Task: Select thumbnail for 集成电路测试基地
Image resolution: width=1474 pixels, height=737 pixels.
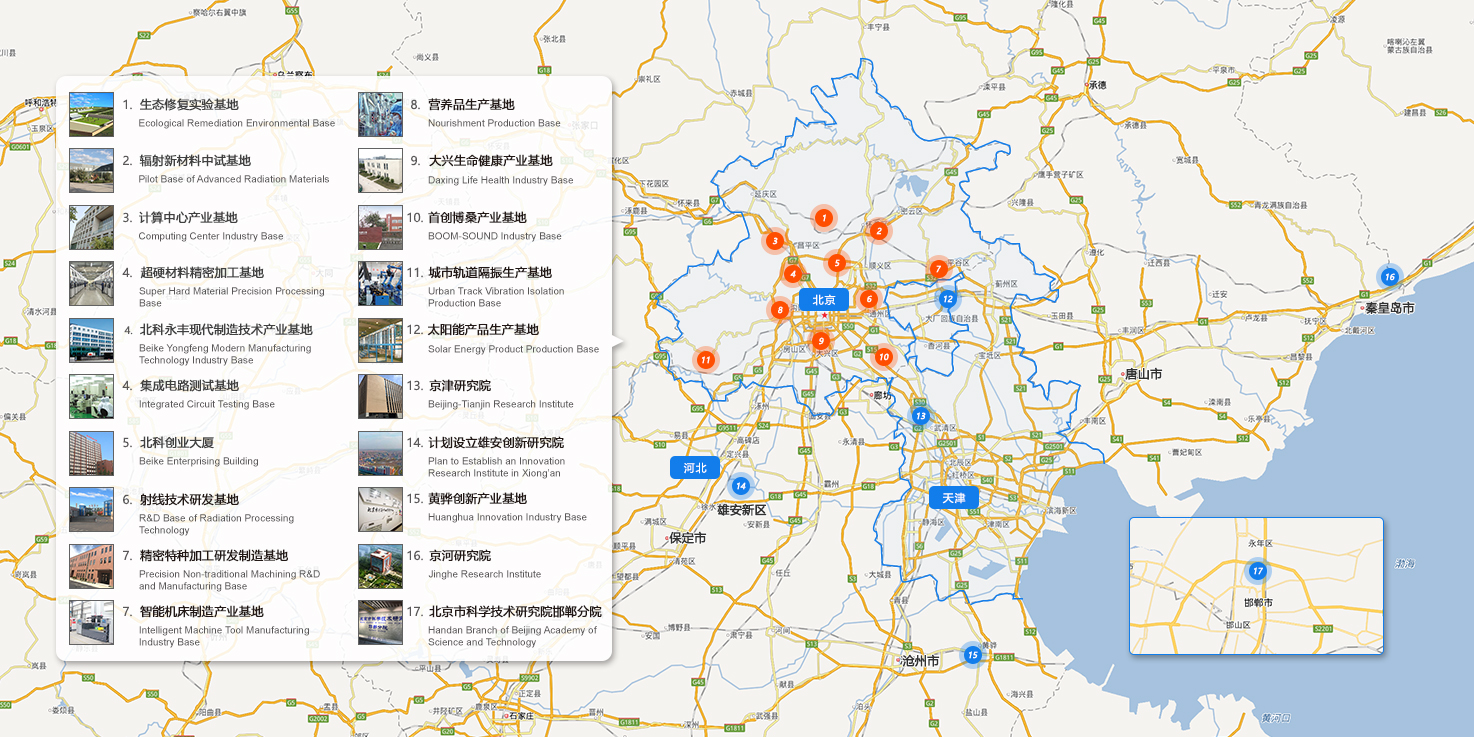Action: 91,397
